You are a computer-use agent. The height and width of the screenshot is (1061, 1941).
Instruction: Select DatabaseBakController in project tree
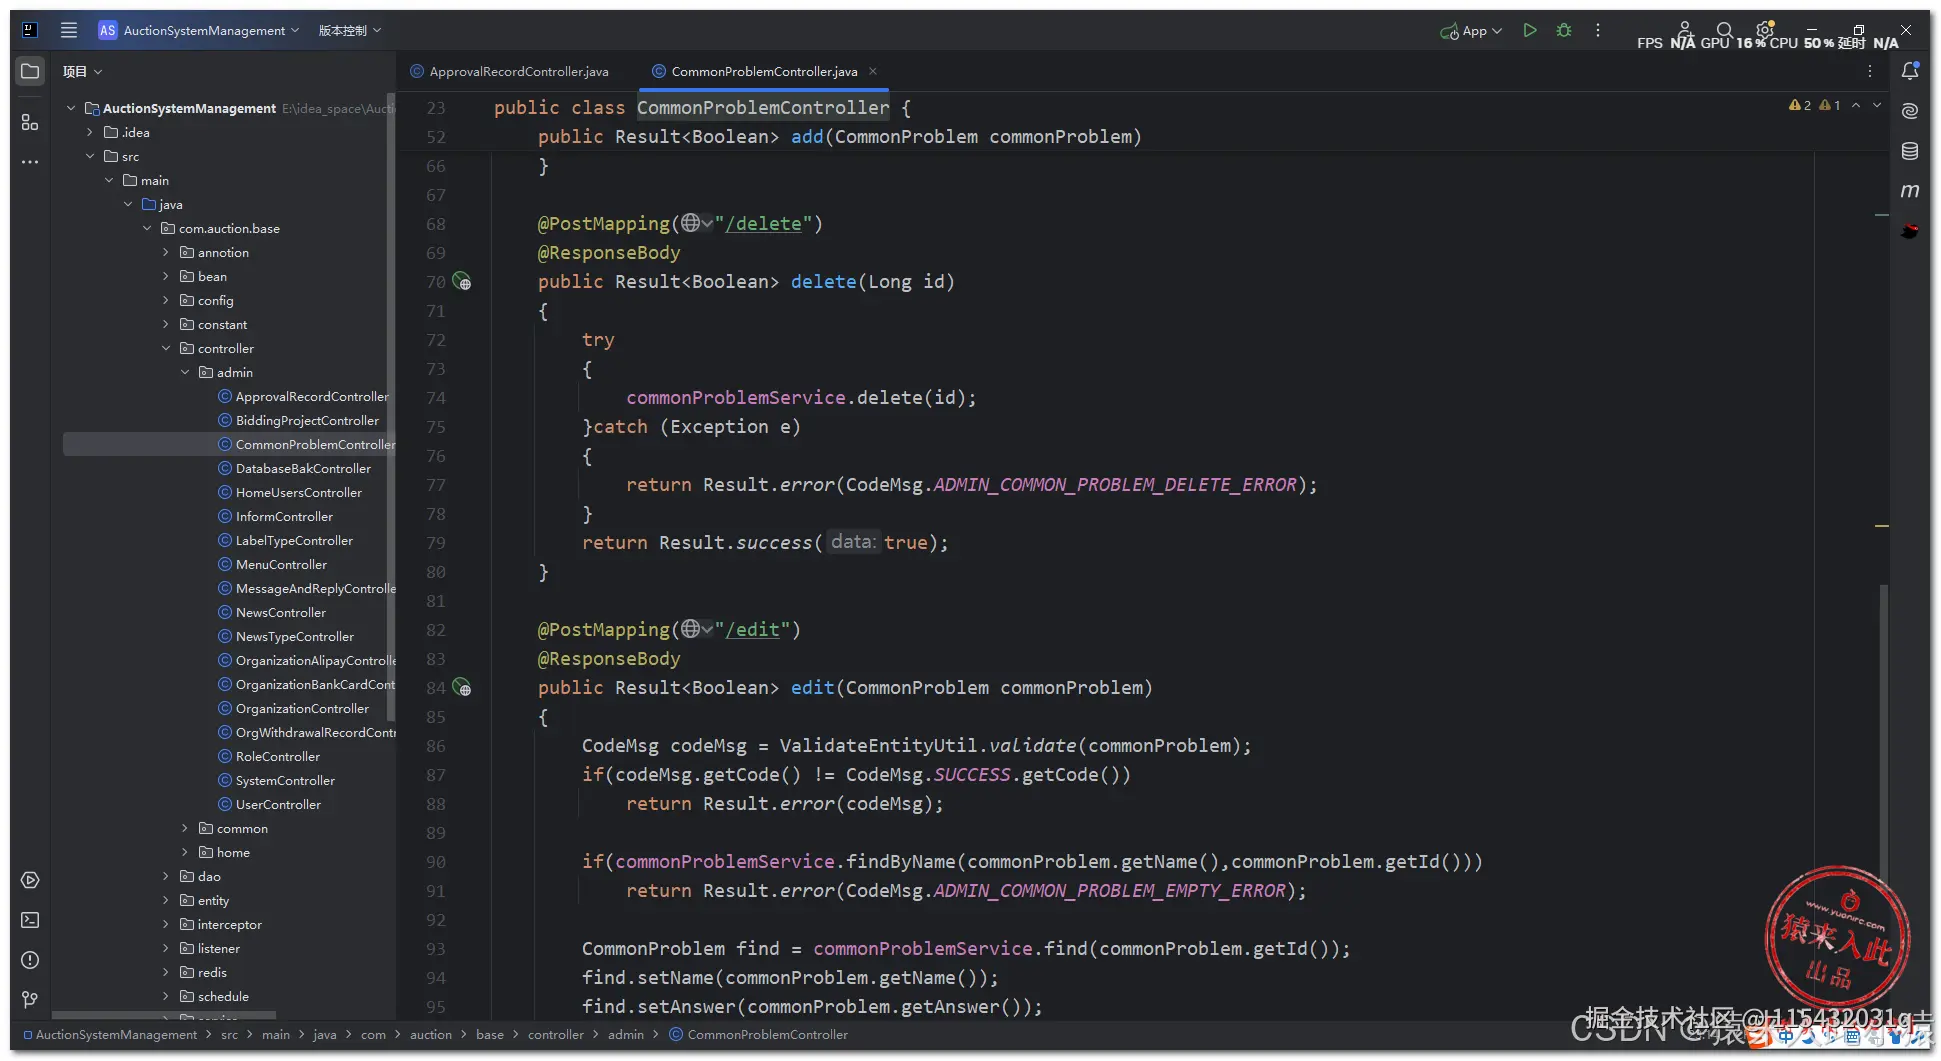pos(303,468)
